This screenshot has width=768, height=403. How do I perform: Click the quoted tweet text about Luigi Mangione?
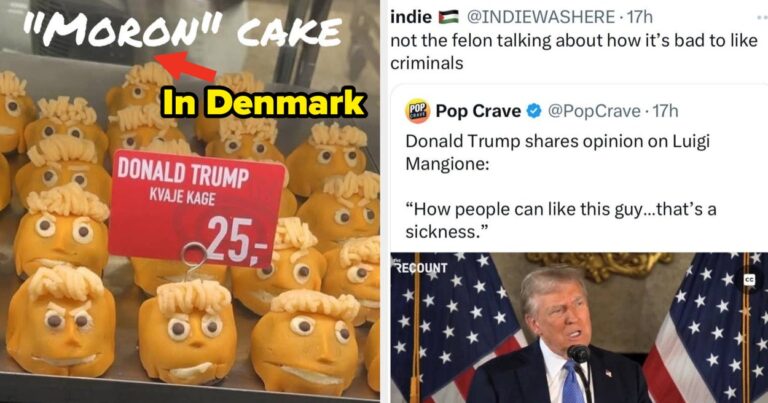(561, 186)
